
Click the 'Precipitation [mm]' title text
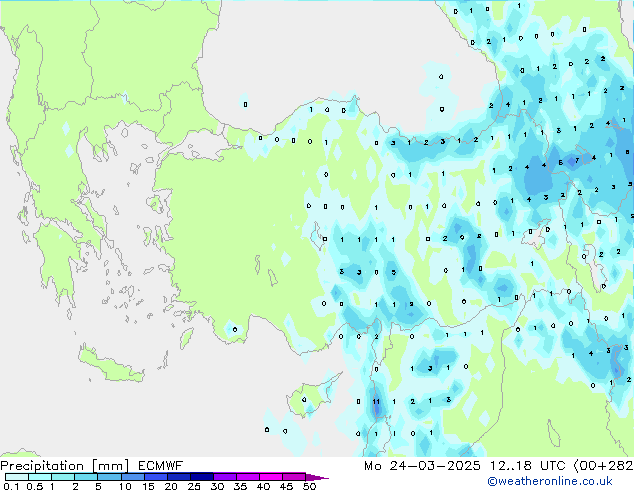pos(64,466)
